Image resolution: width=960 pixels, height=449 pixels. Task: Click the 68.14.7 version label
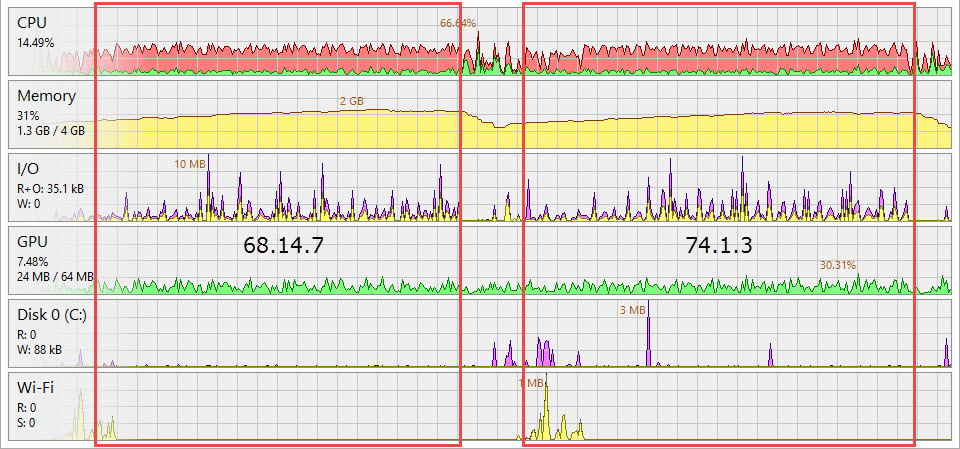(x=283, y=245)
